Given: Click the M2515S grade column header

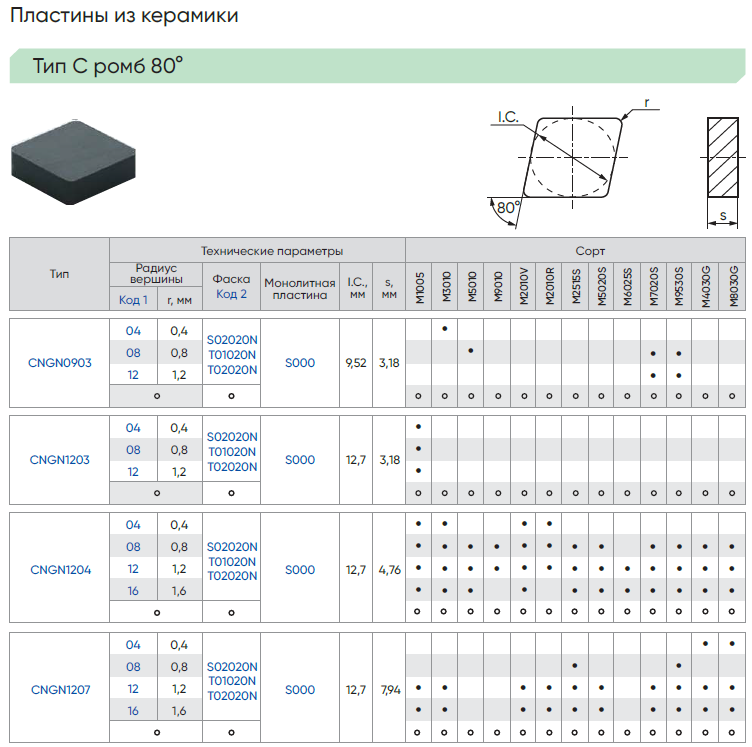Looking at the screenshot, I should 576,286.
